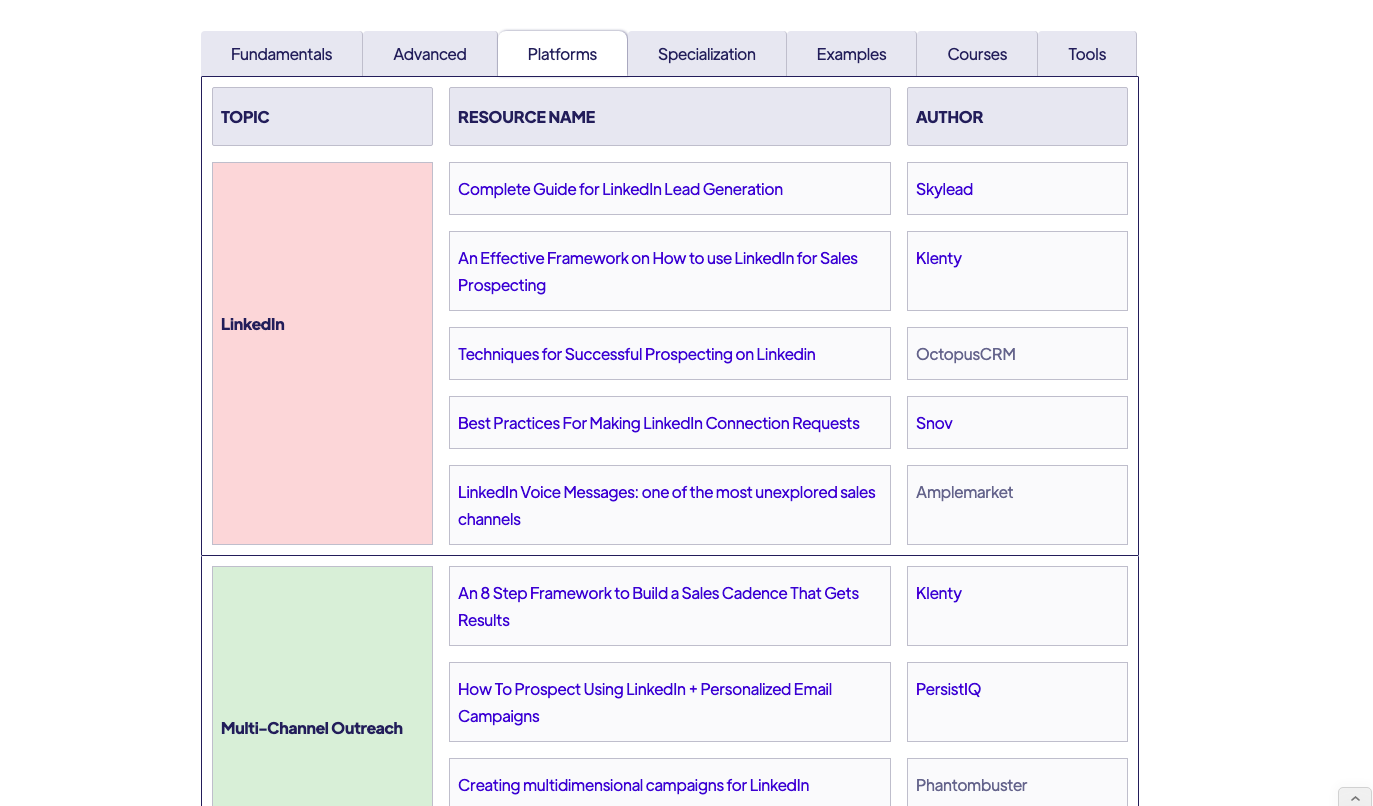Click the RESOURCE NAME column header

pos(670,116)
